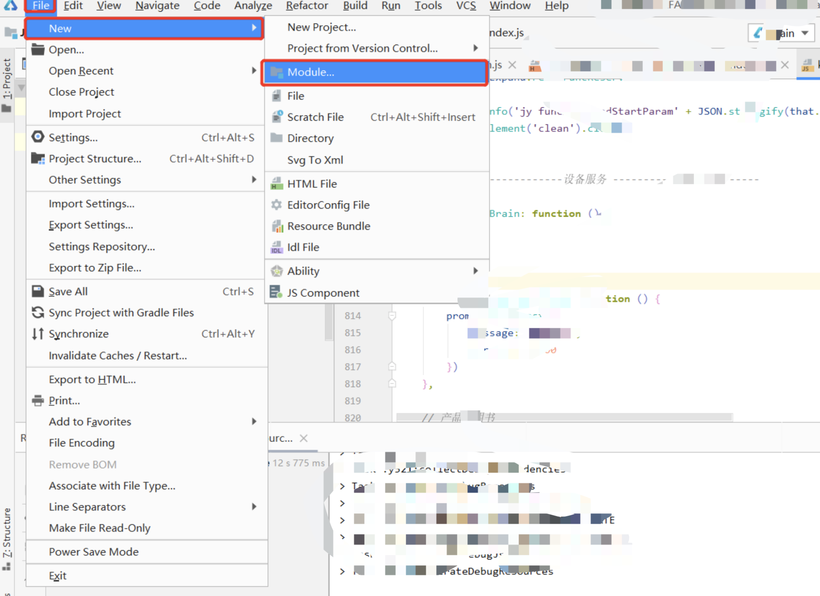Open the 1: Project tool window tab
This screenshot has width=820, height=596.
point(7,85)
